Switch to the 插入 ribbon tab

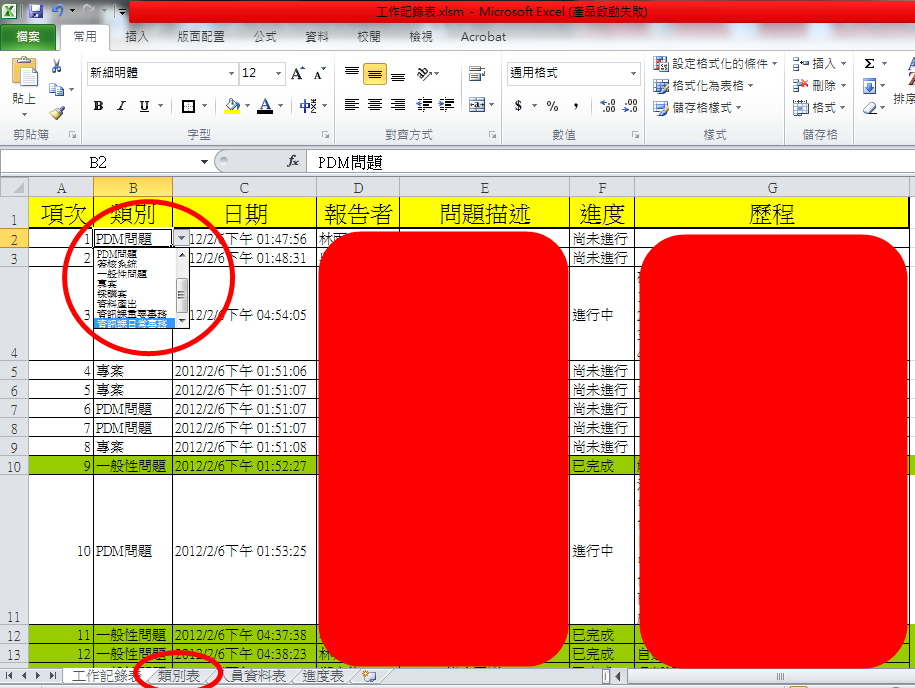137,37
